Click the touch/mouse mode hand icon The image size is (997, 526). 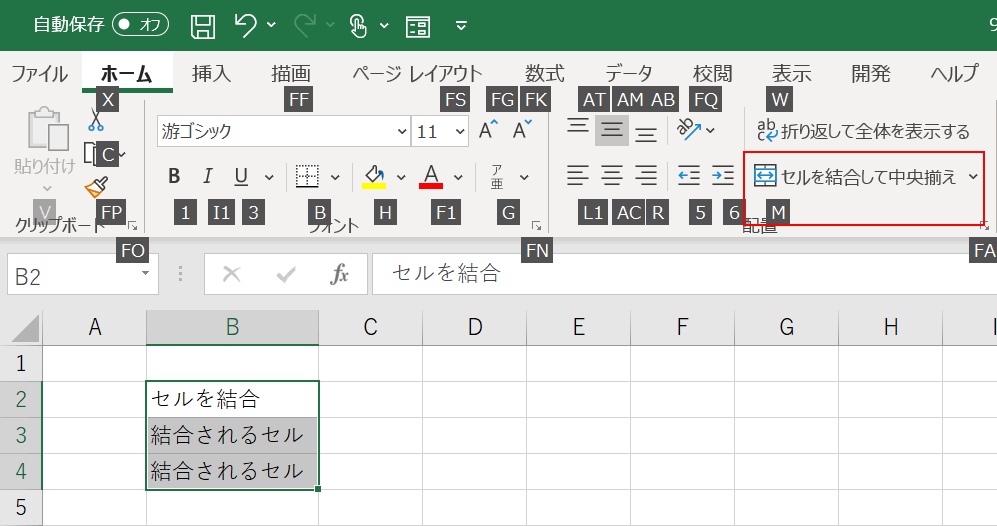tap(359, 26)
